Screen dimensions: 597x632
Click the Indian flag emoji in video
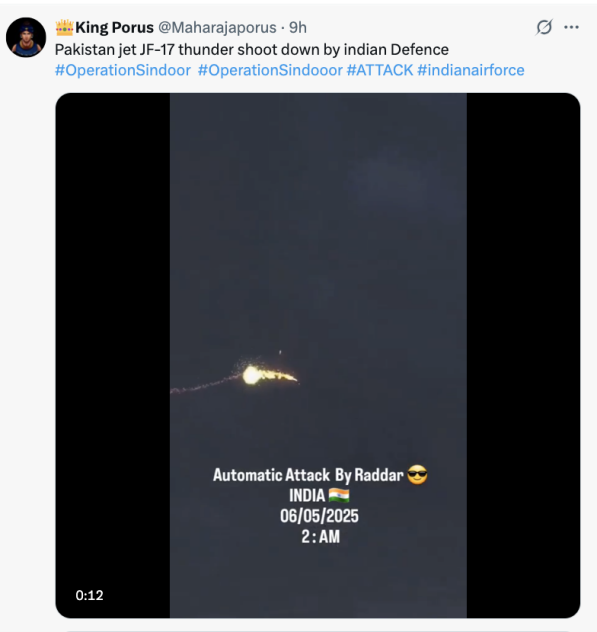(x=339, y=495)
